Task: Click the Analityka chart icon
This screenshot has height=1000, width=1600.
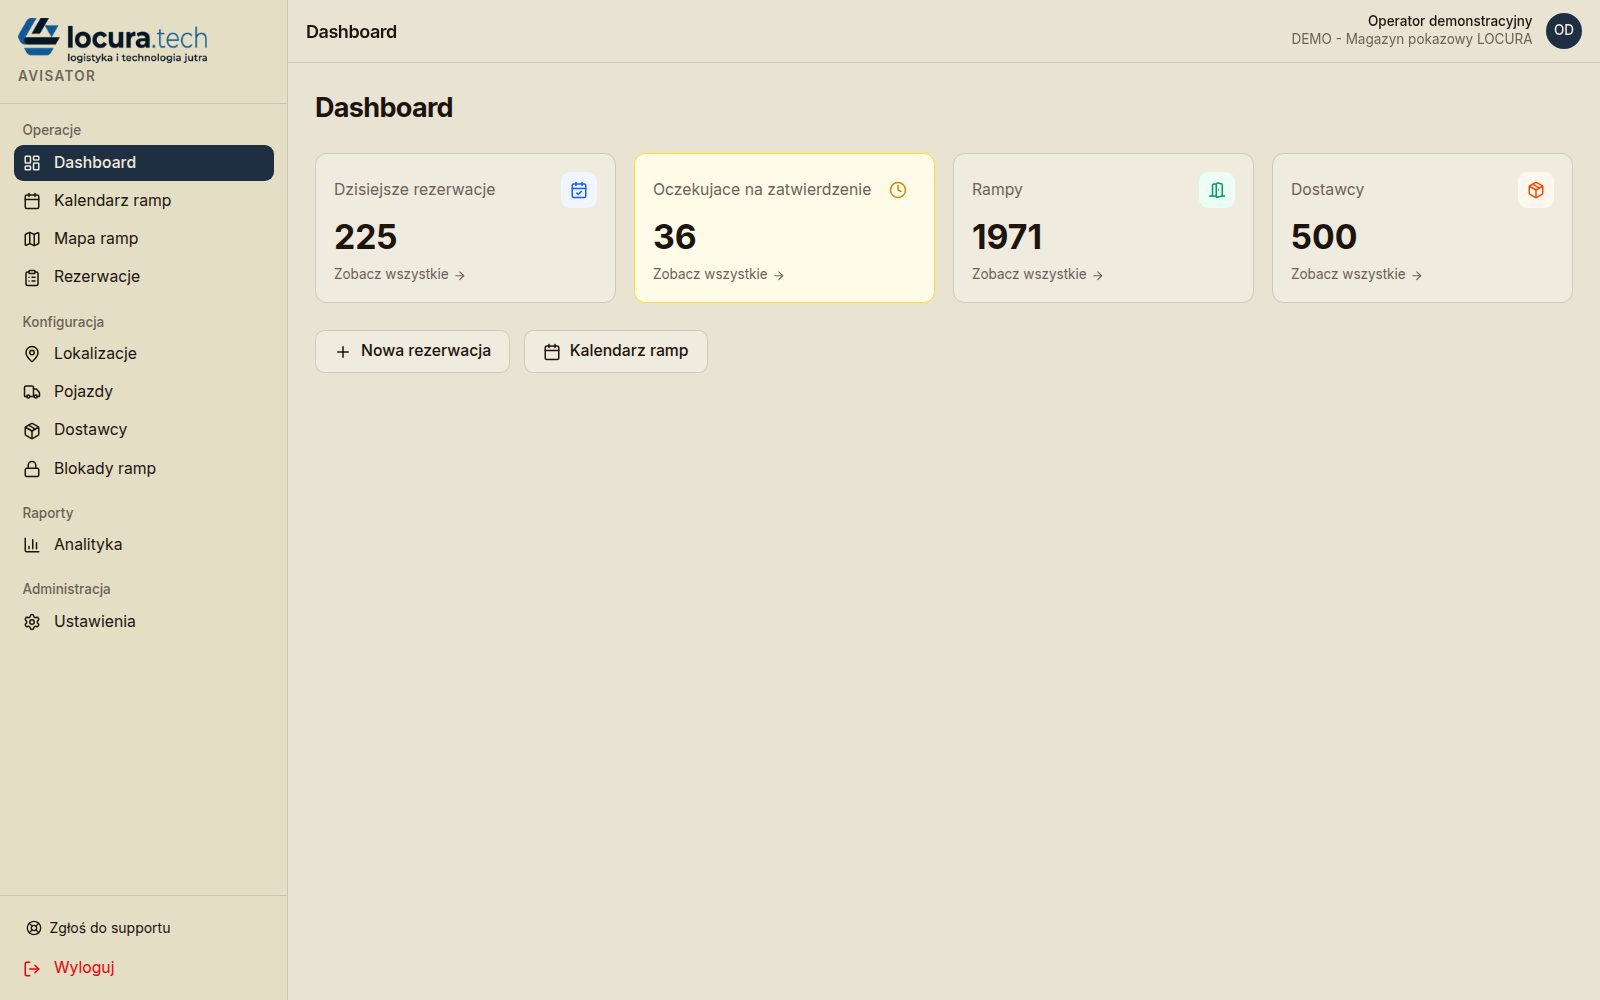Action: click(32, 545)
